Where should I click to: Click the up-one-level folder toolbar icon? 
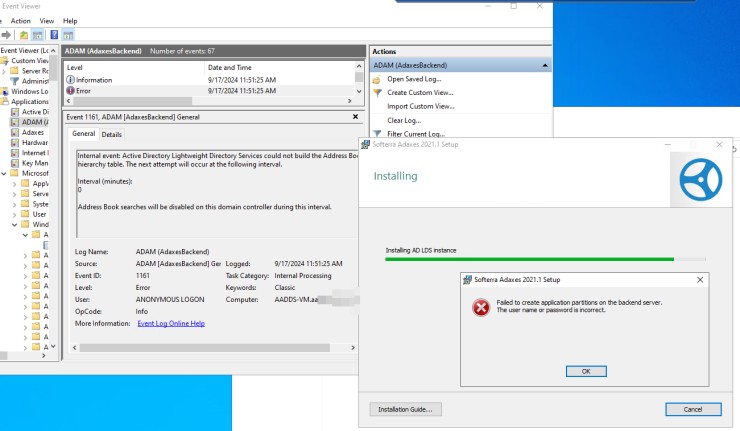click(x=24, y=35)
